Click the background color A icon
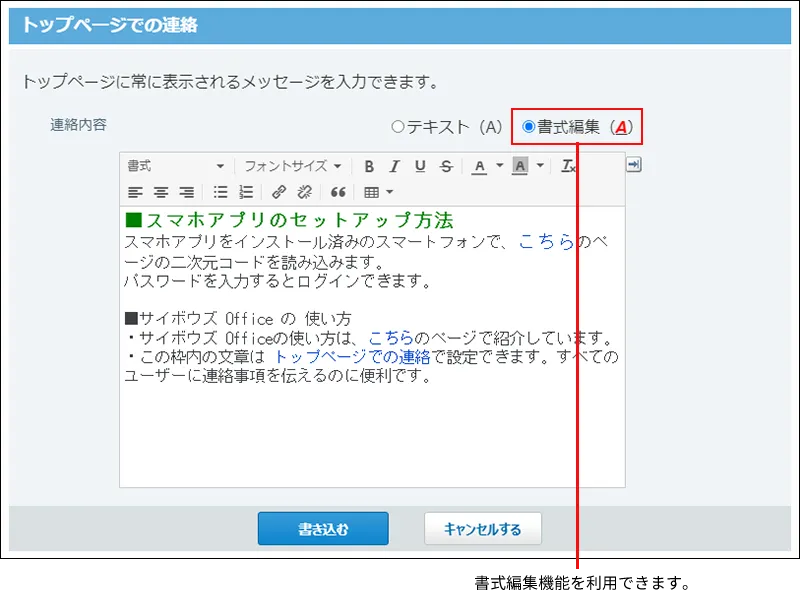 520,166
